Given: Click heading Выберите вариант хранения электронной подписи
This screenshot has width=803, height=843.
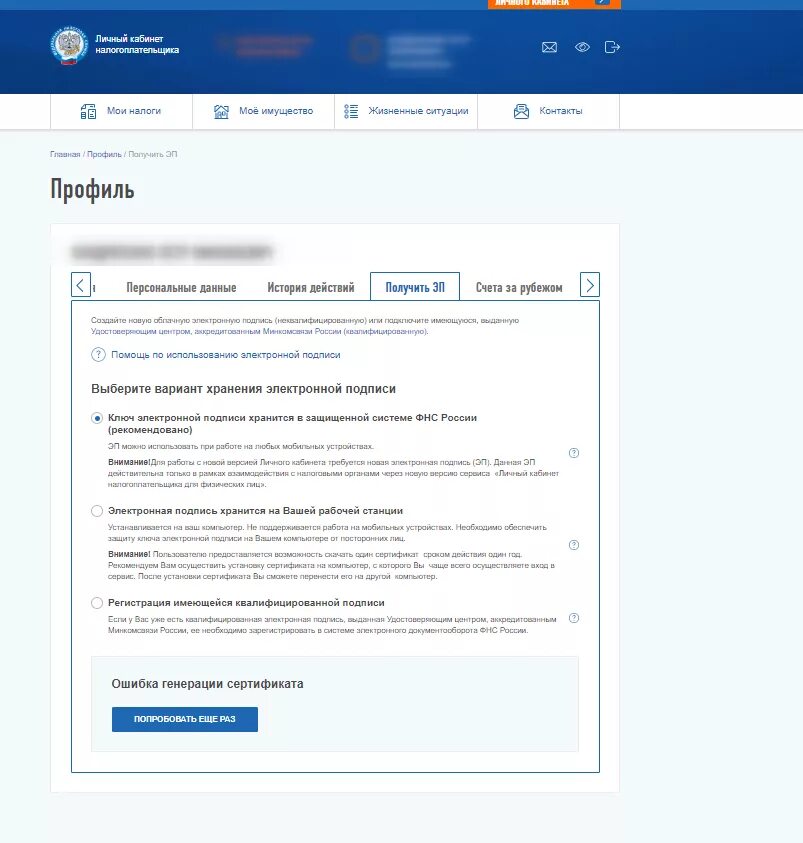Looking at the screenshot, I should tap(243, 389).
